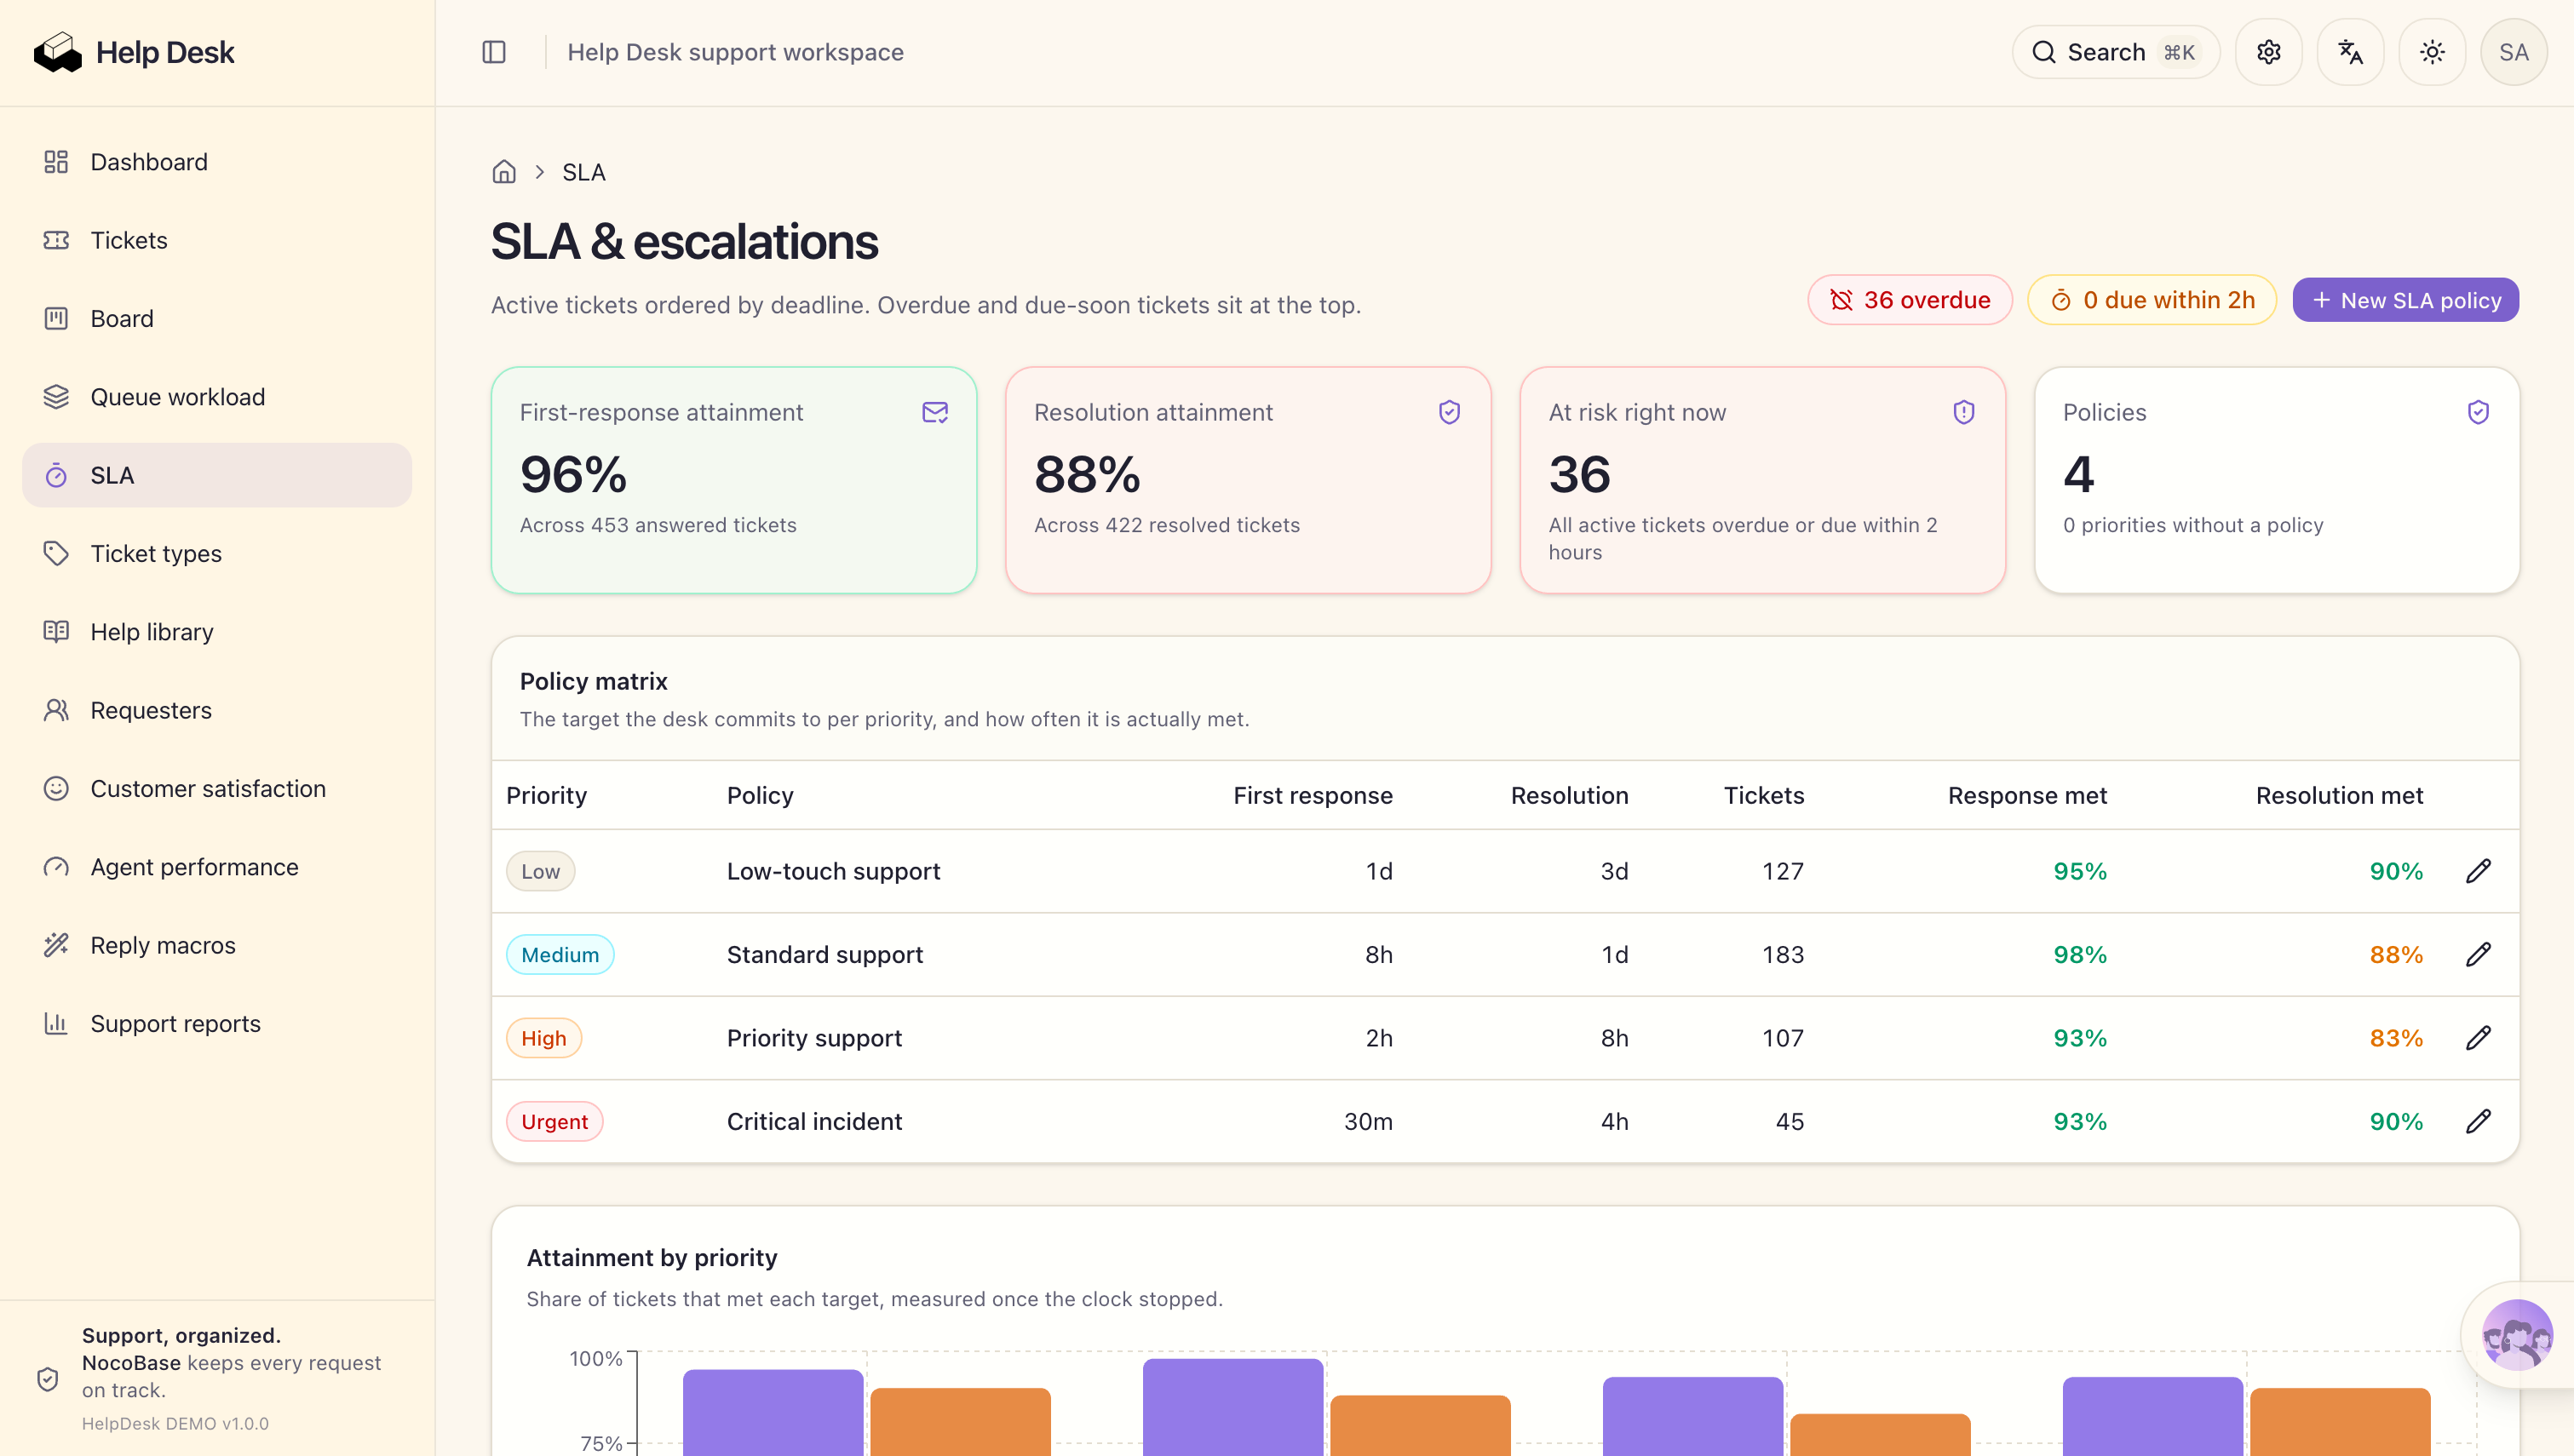The height and width of the screenshot is (1456, 2574).
Task: Open the Help library section
Action: pyautogui.click(x=217, y=631)
